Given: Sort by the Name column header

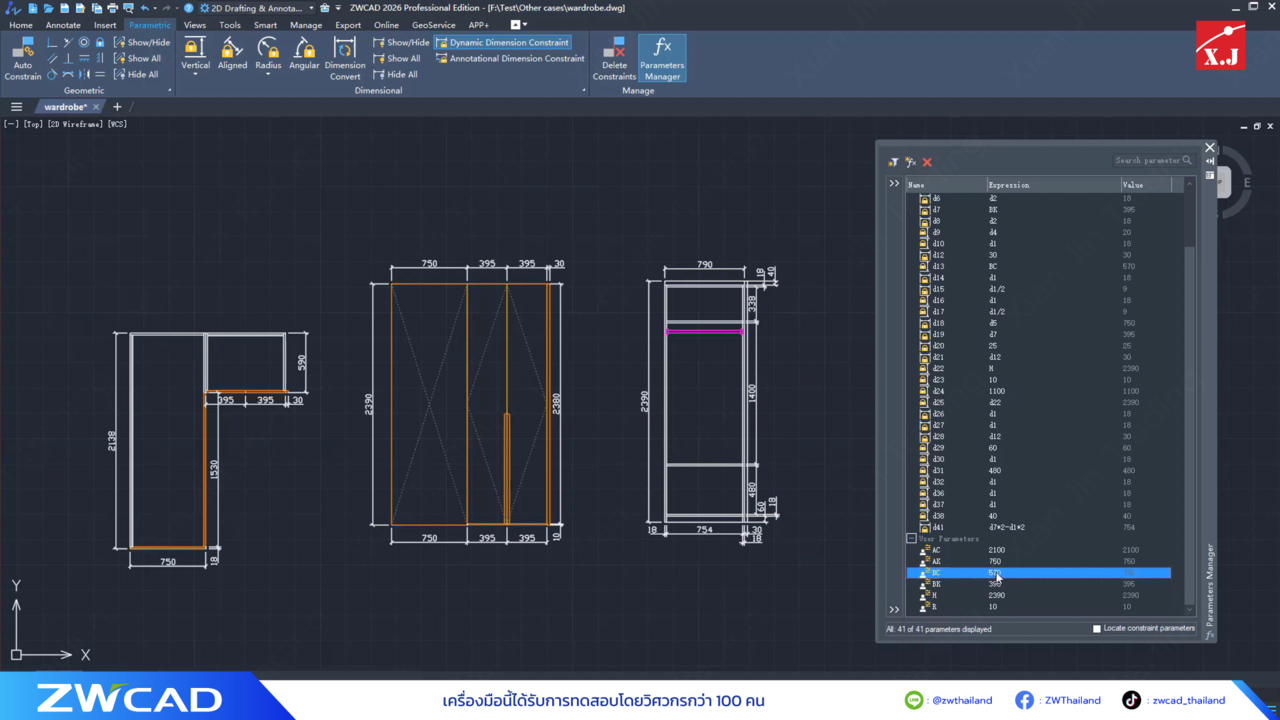Looking at the screenshot, I should pyautogui.click(x=946, y=185).
